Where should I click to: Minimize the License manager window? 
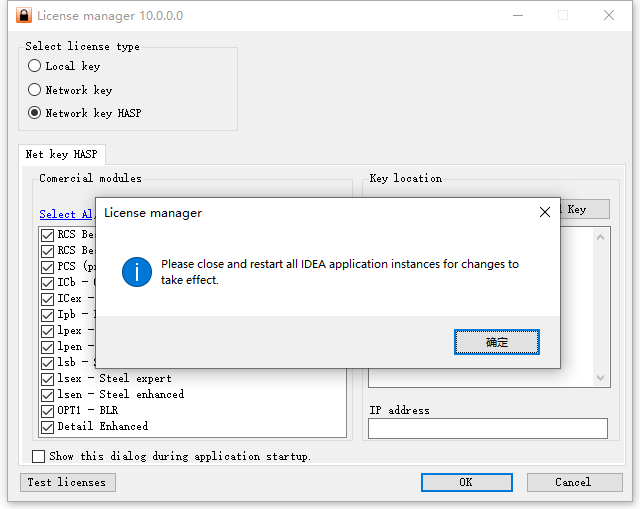coord(518,16)
